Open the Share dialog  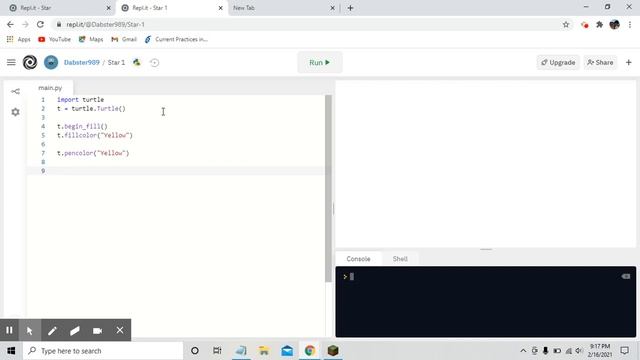[x=600, y=62]
